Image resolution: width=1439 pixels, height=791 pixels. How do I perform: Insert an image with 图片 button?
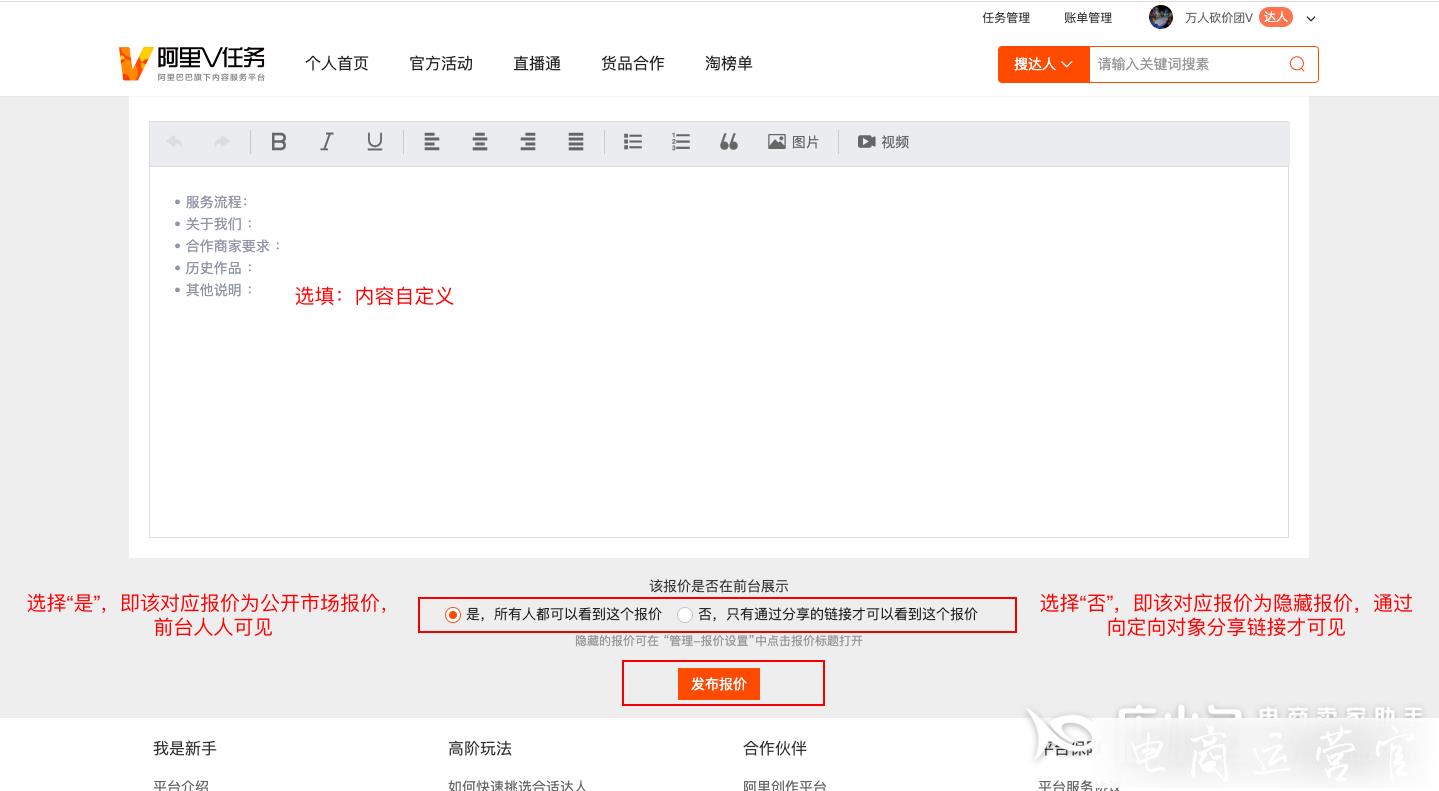point(794,142)
